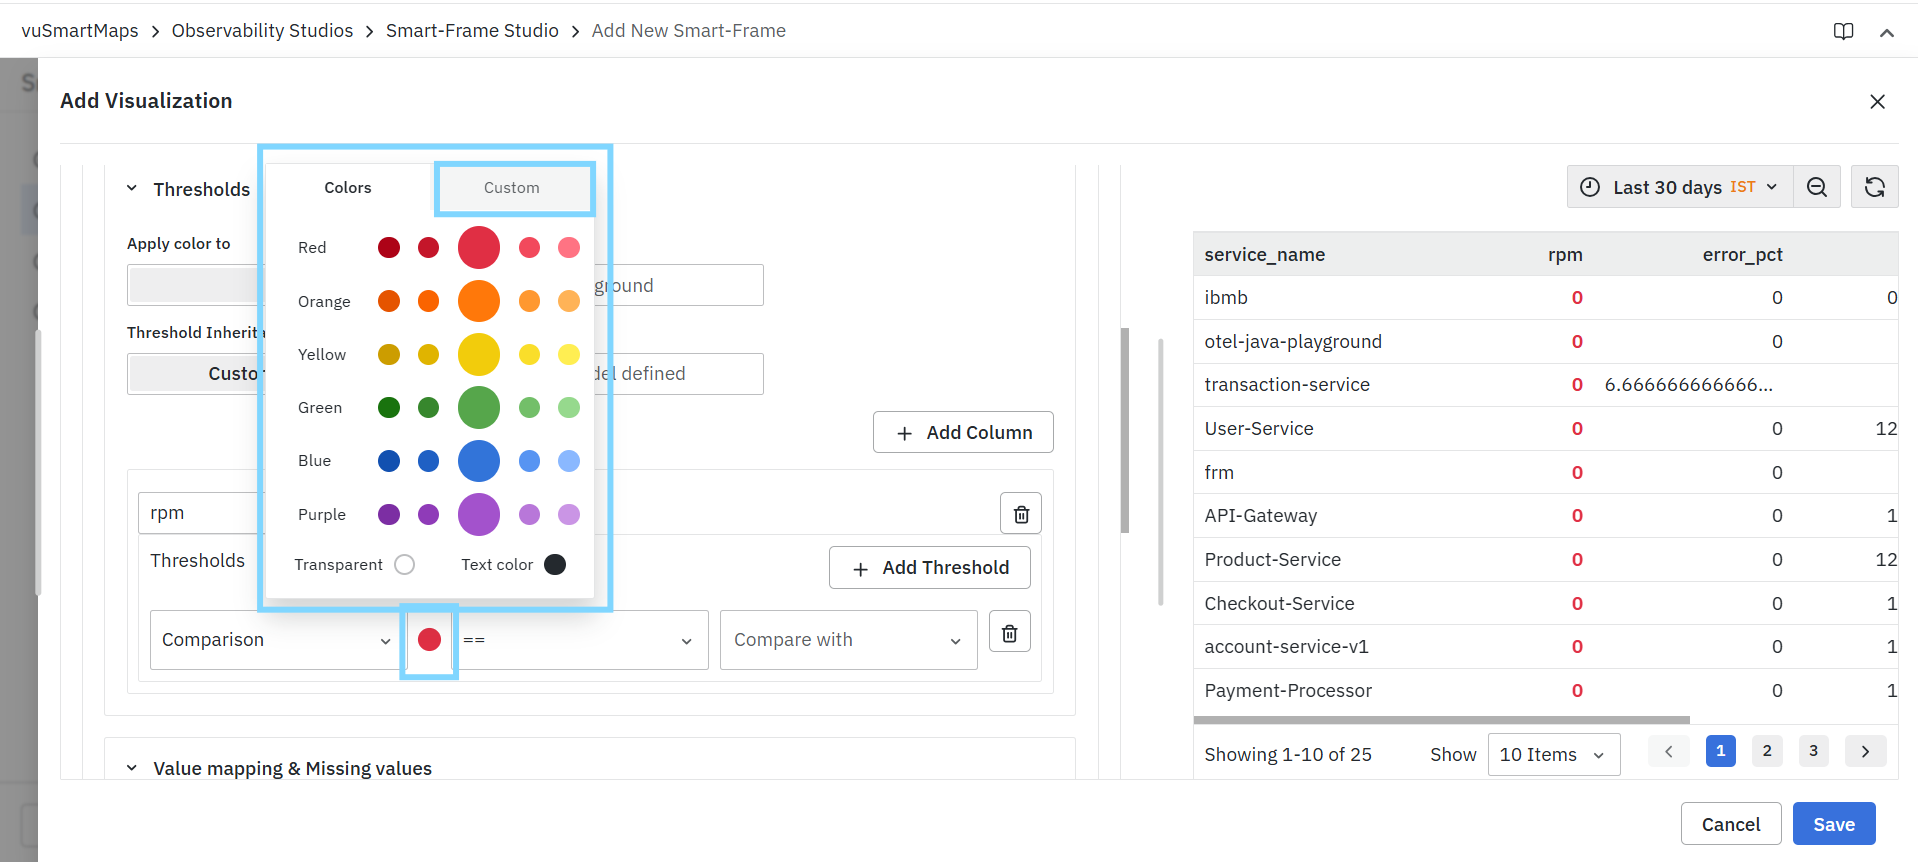Click the horizontal scrollbar under the table

(x=1441, y=720)
